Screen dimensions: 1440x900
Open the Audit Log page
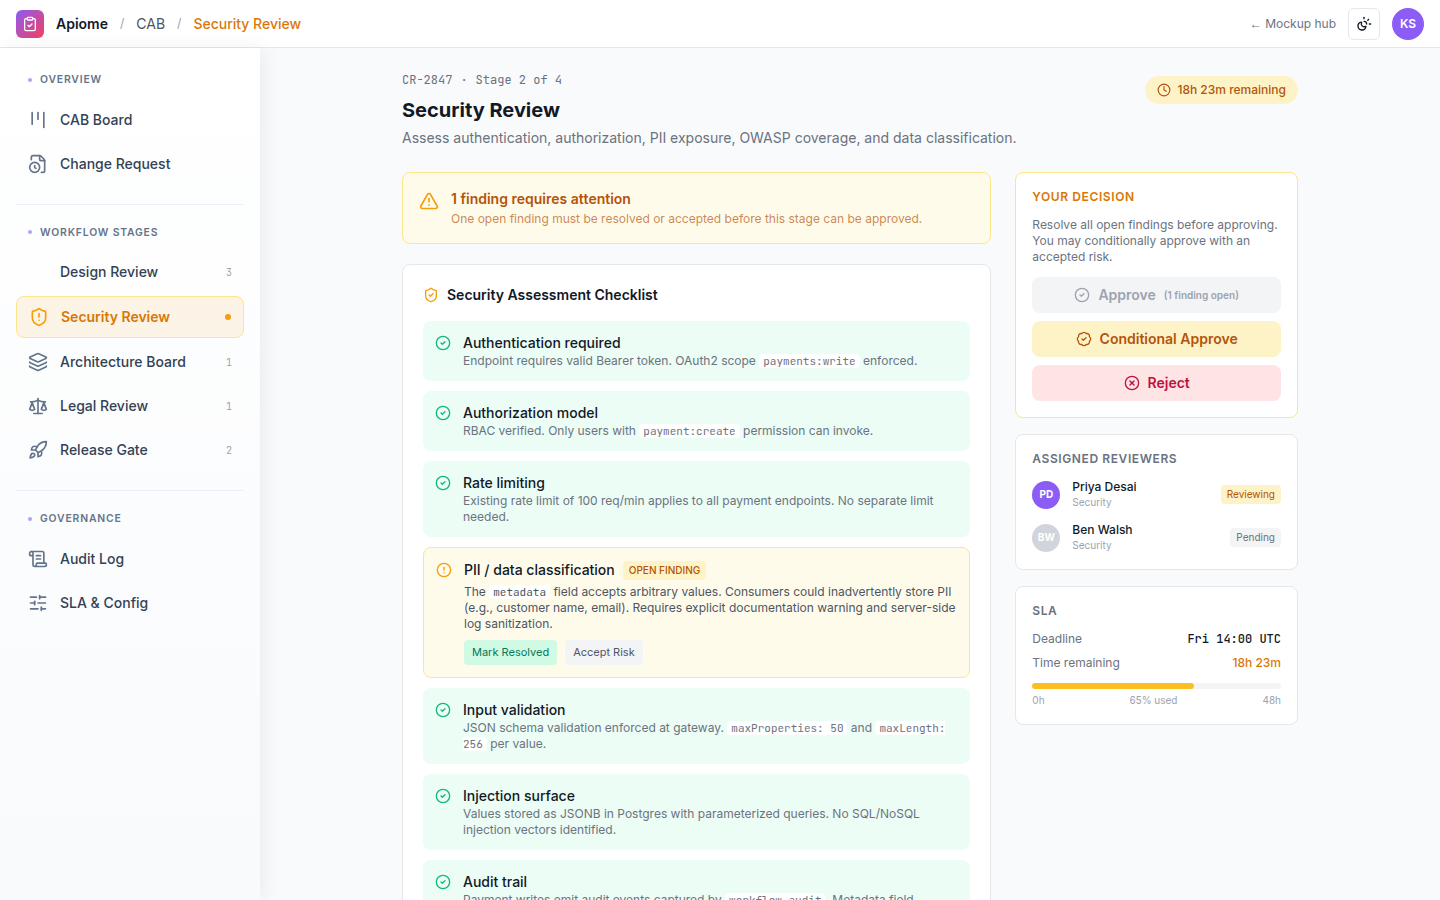[x=130, y=559]
